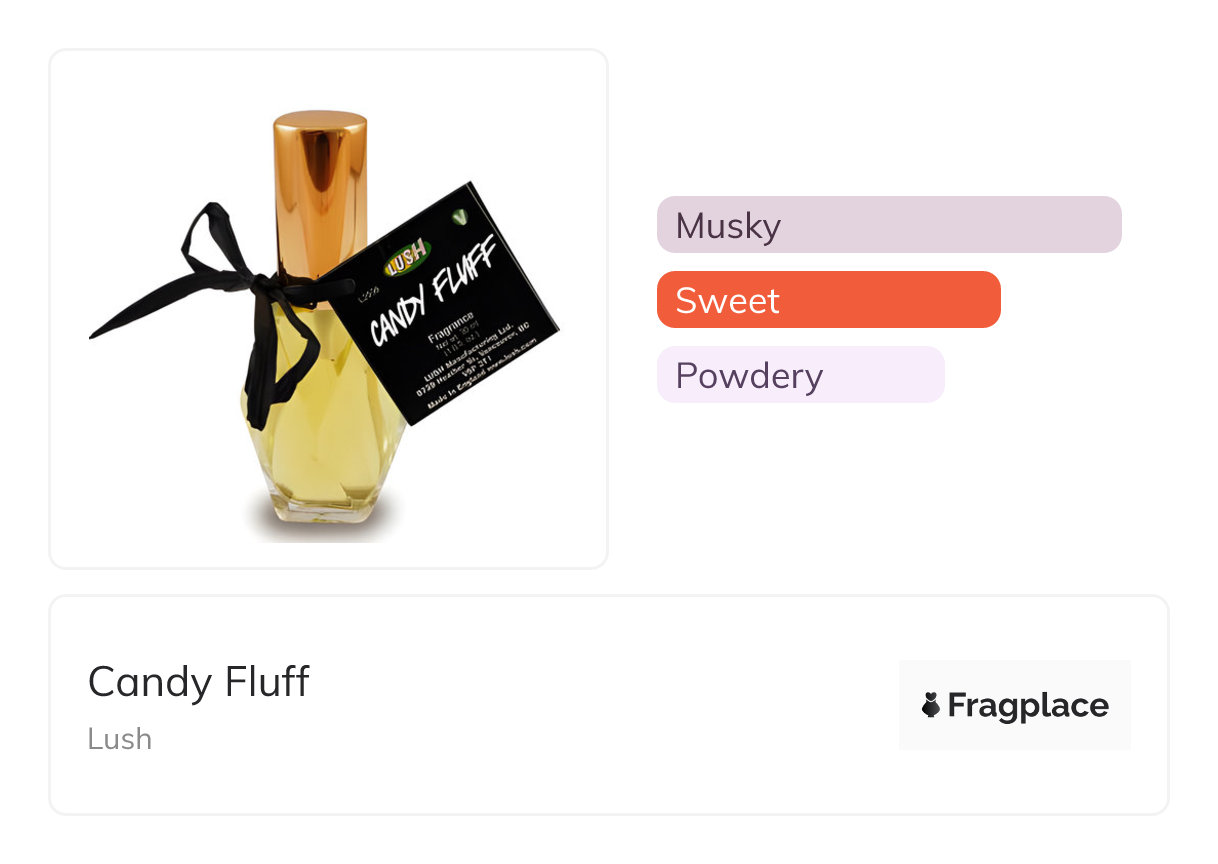Click the copper bottle cap
This screenshot has width=1218, height=864.
pos(319,190)
